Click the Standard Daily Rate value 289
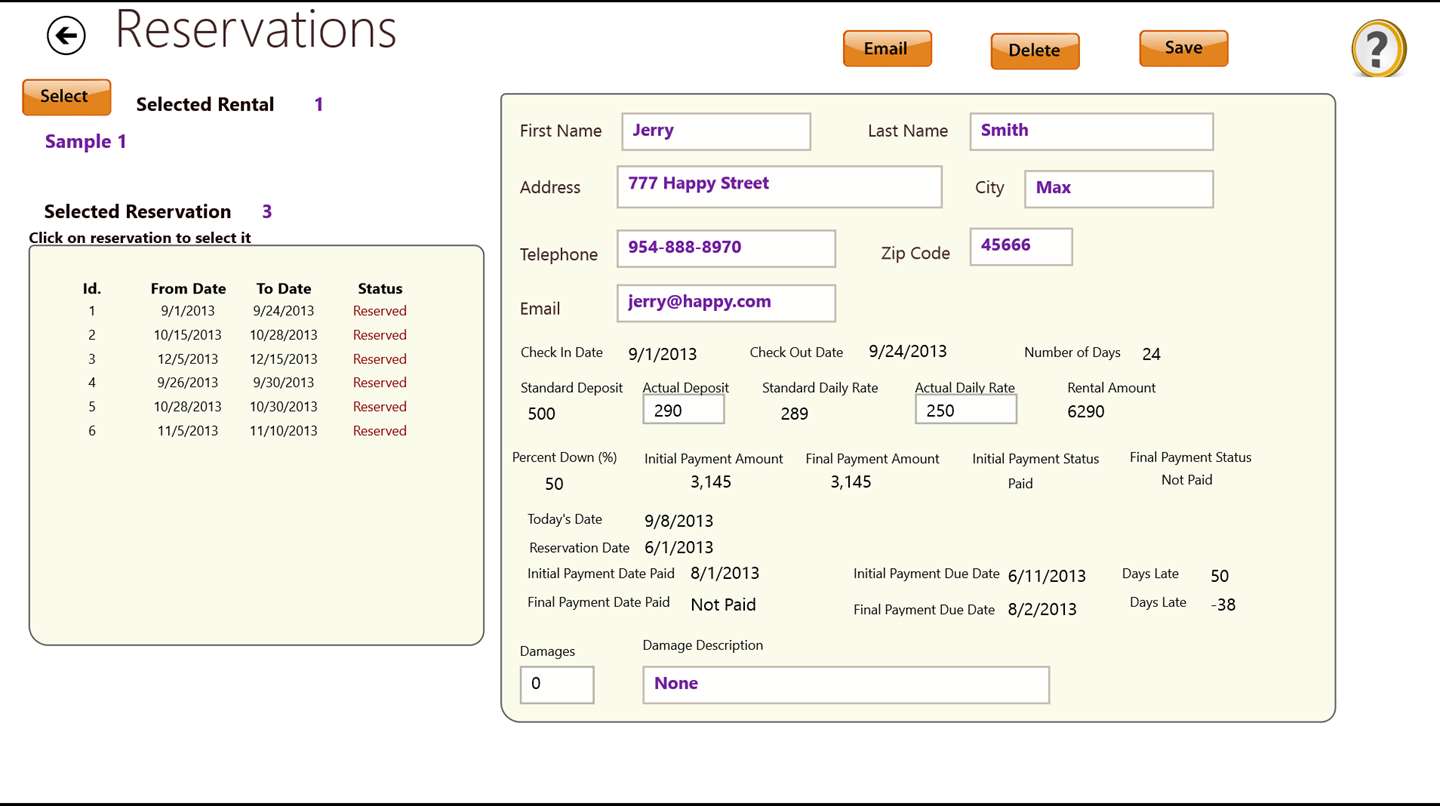1440x806 pixels. [794, 414]
